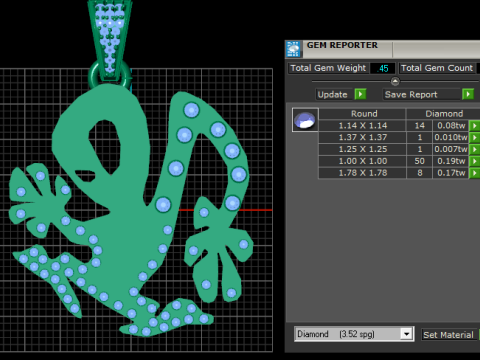This screenshot has height=360, width=480.
Task: Select the round gem thumbnail
Action: [305, 120]
